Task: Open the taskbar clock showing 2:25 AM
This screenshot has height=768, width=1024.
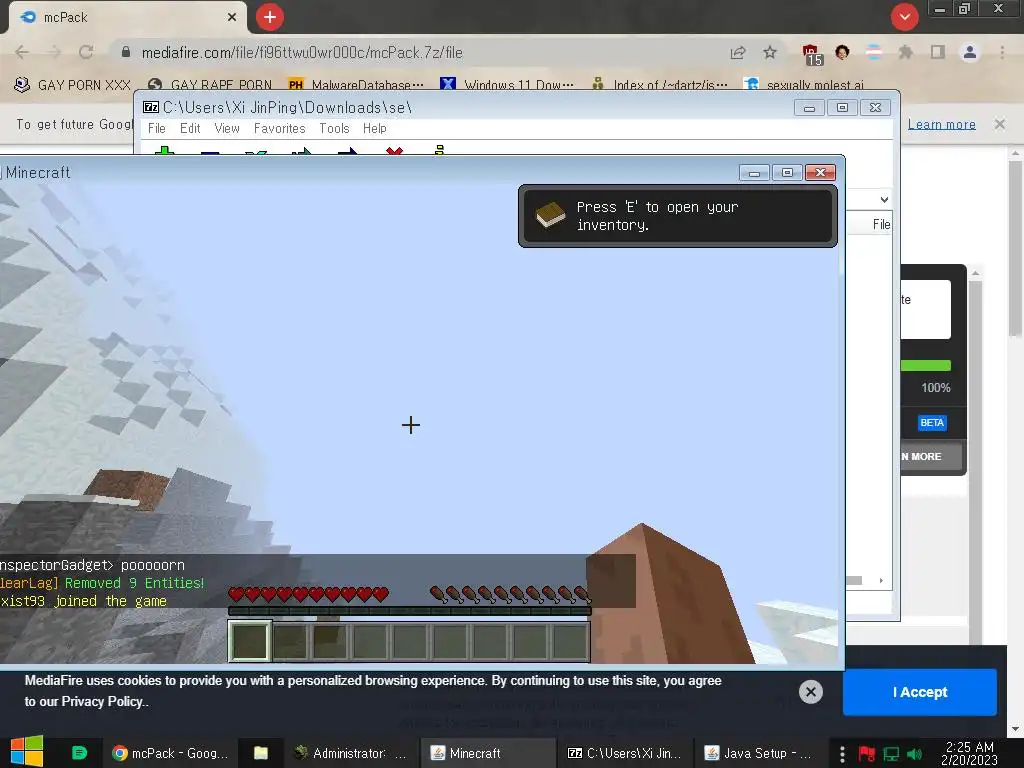Action: [969, 753]
